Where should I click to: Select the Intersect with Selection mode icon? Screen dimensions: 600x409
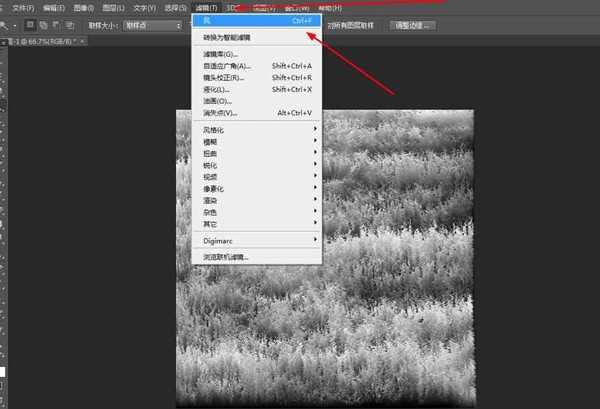pos(69,24)
